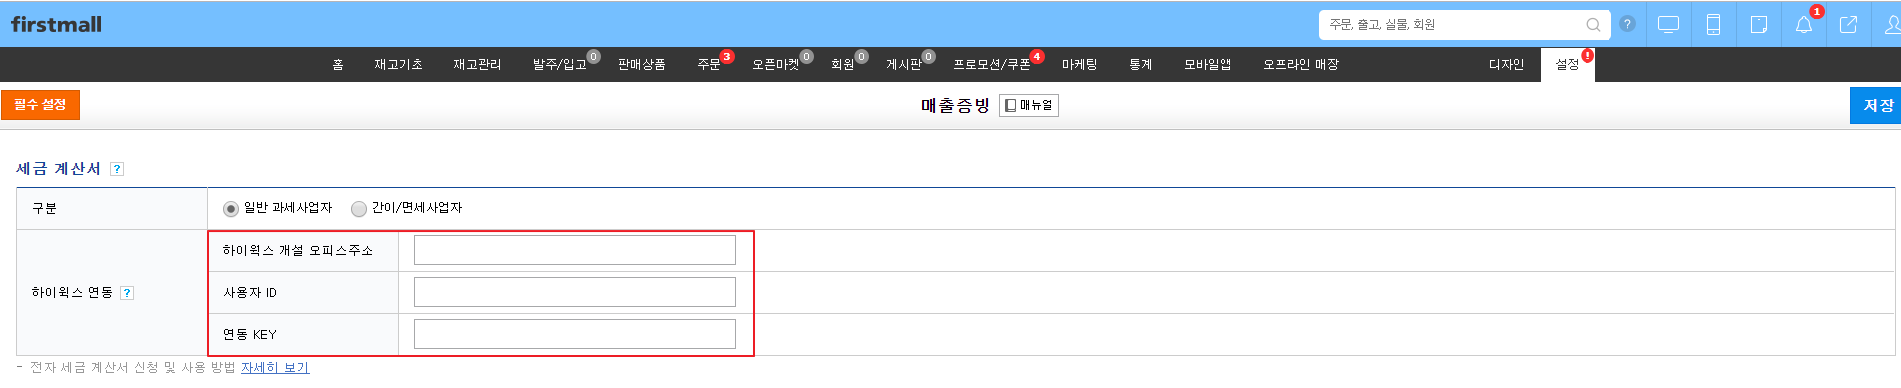Open the 게시판 menu
Image resolution: width=1901 pixels, height=388 pixels.
click(x=904, y=64)
